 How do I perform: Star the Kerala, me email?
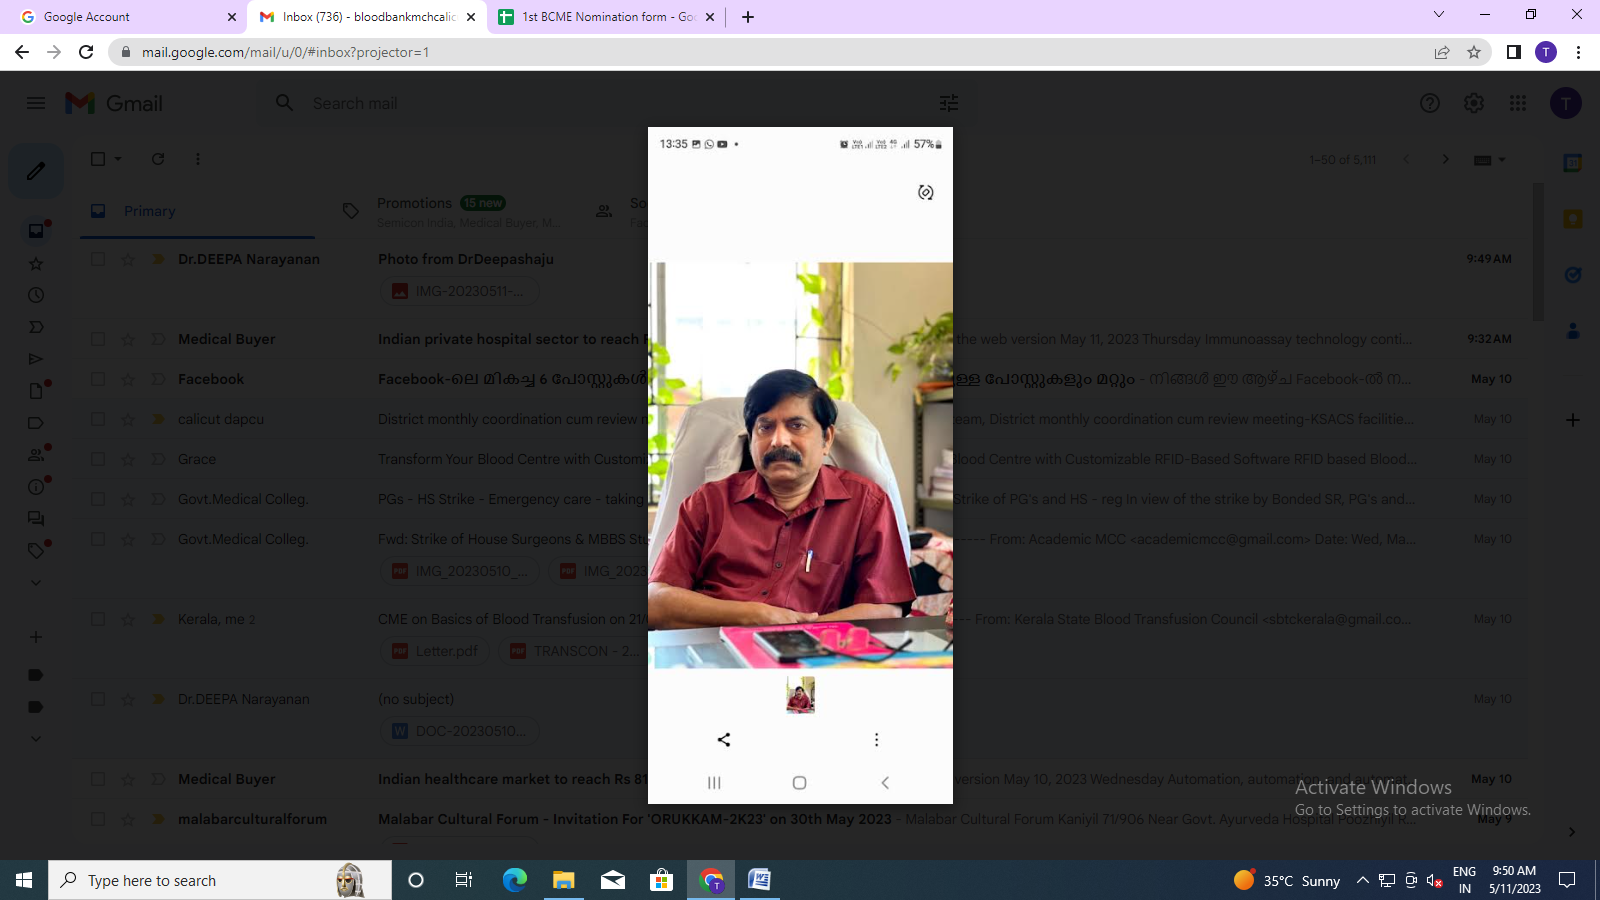[x=128, y=619]
